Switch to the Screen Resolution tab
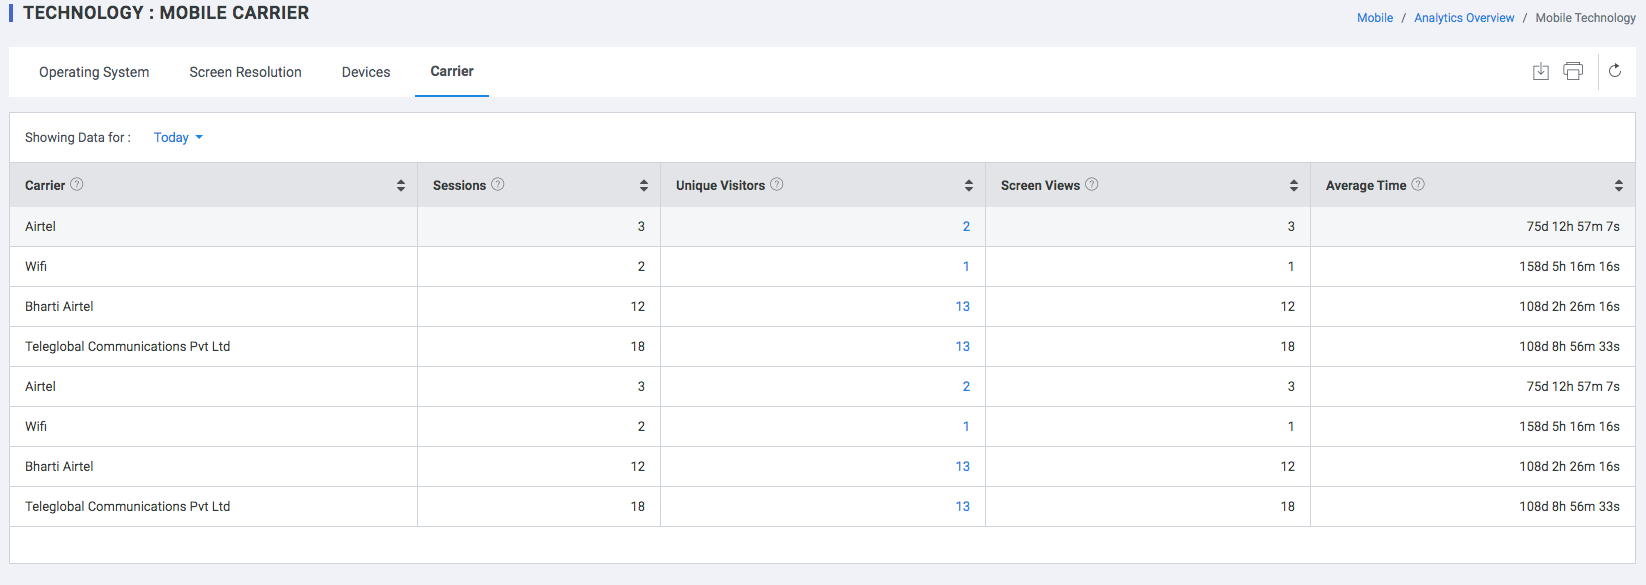This screenshot has height=585, width=1646. pyautogui.click(x=245, y=72)
